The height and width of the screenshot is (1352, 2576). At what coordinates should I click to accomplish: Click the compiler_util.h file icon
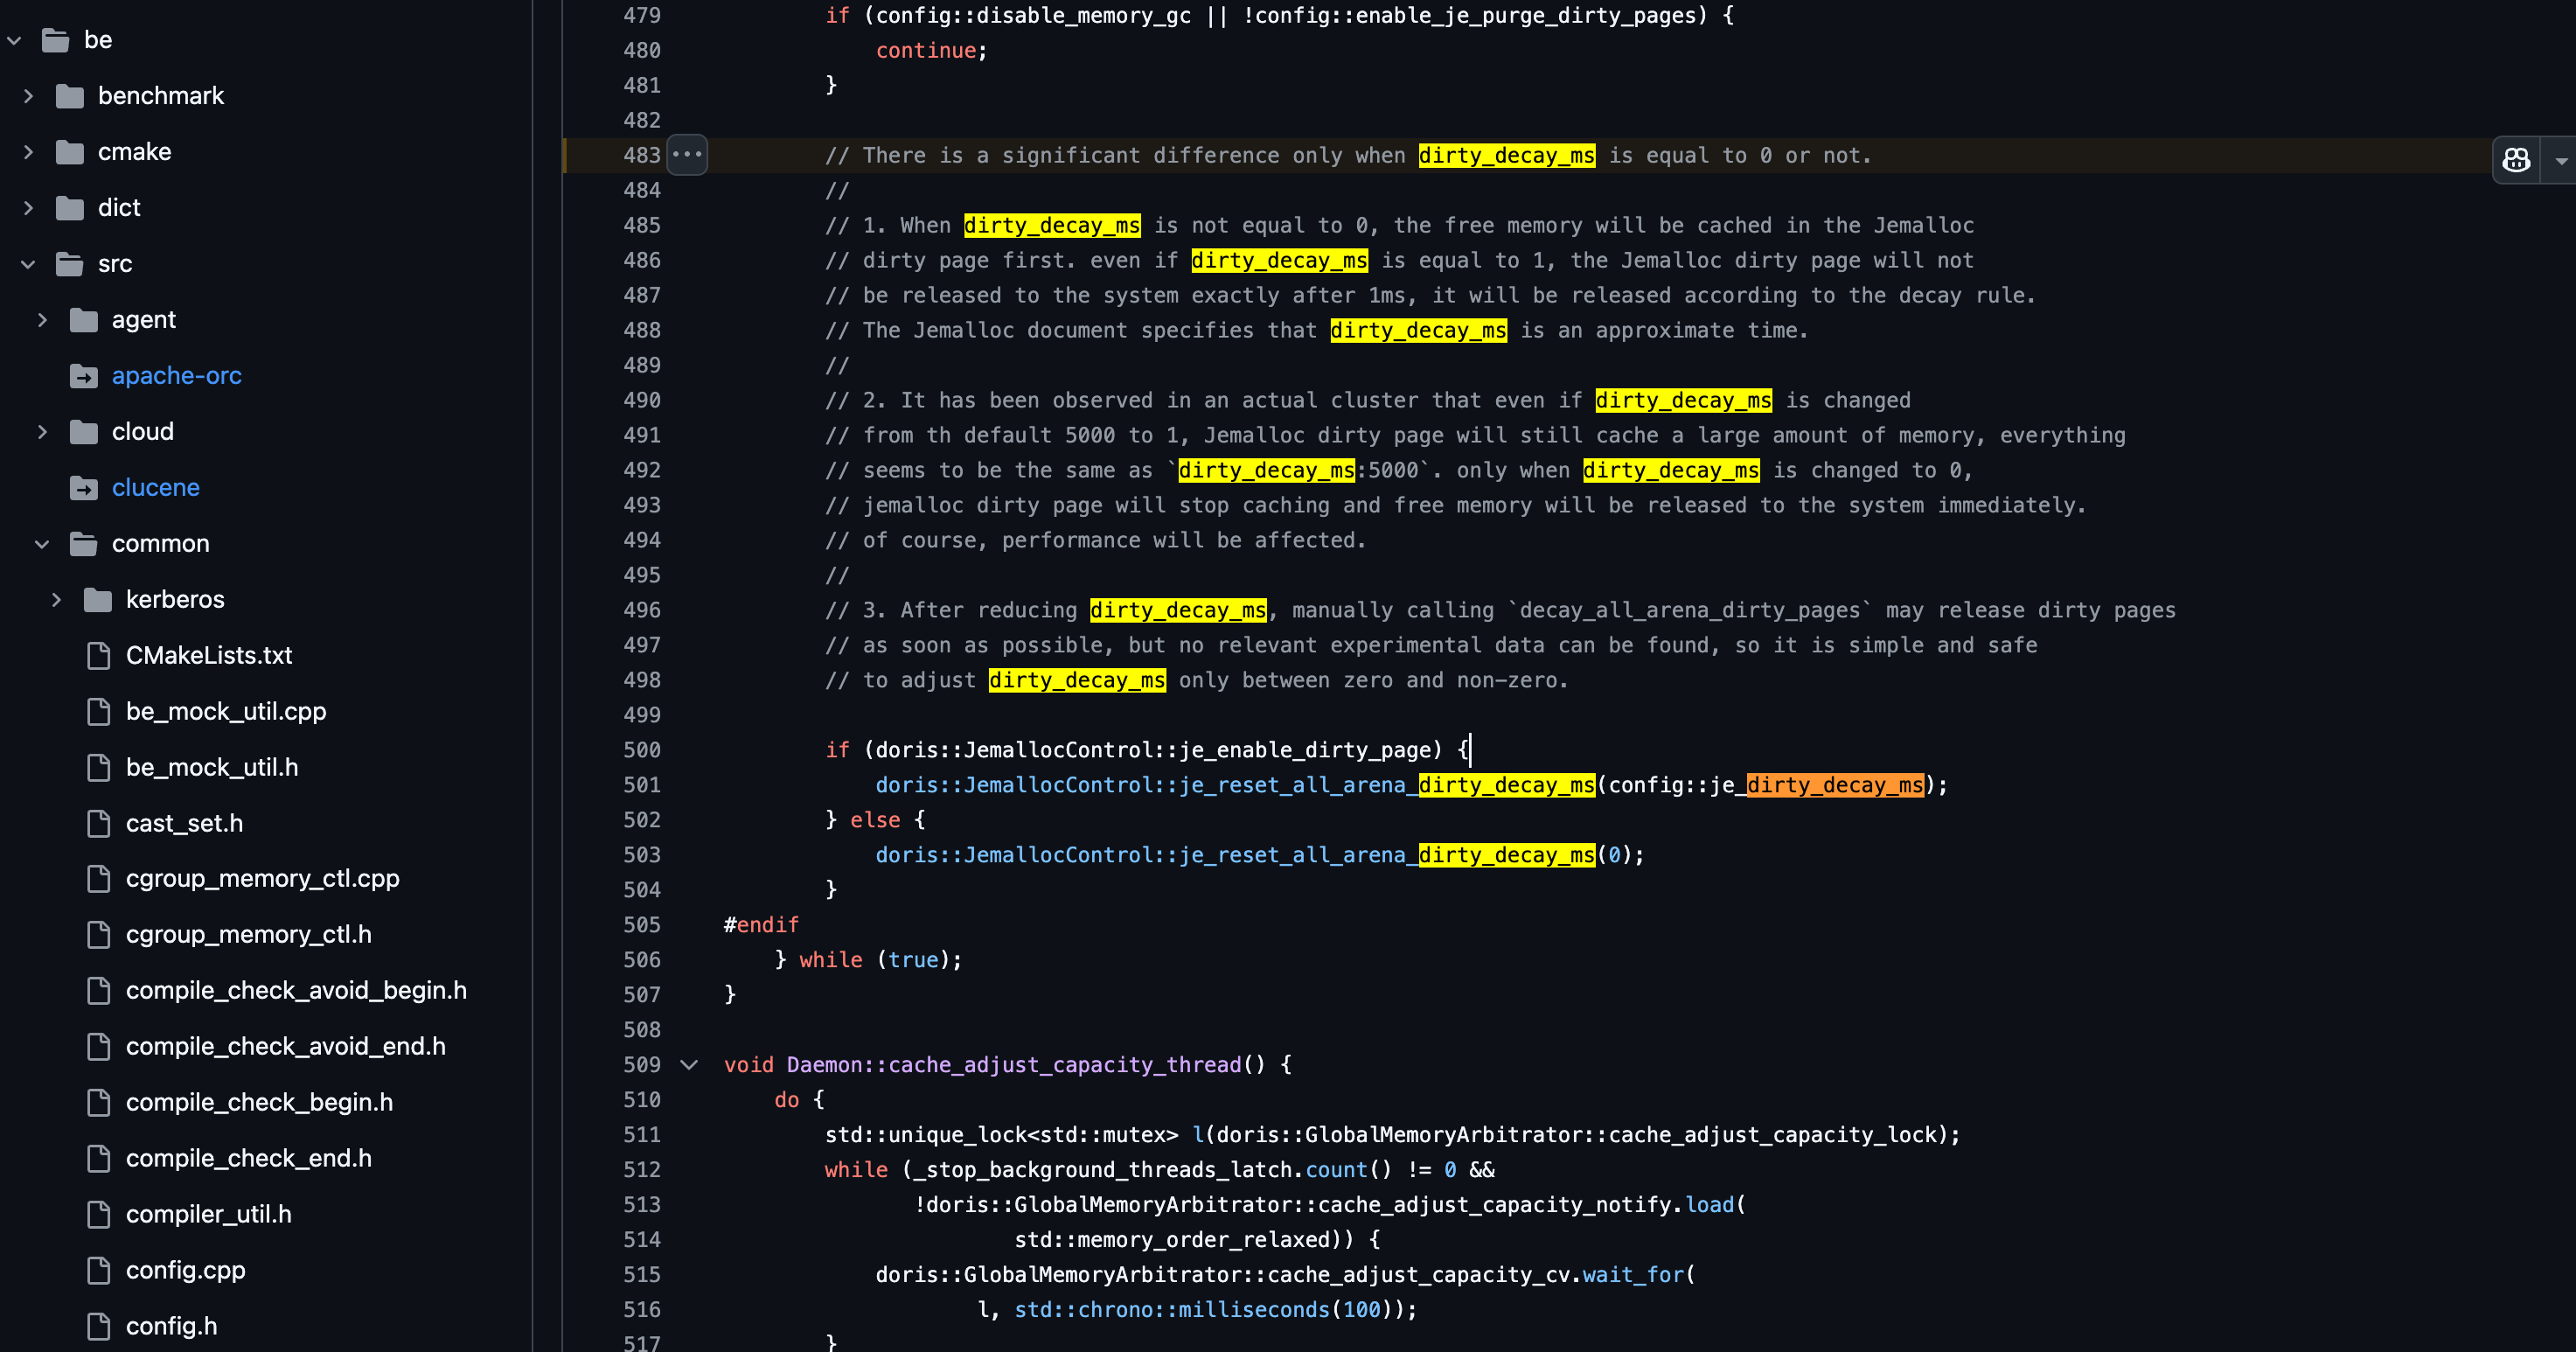(98, 1214)
